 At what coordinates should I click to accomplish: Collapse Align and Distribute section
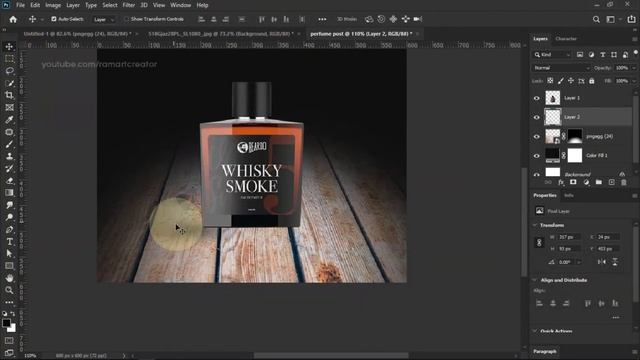coord(535,280)
